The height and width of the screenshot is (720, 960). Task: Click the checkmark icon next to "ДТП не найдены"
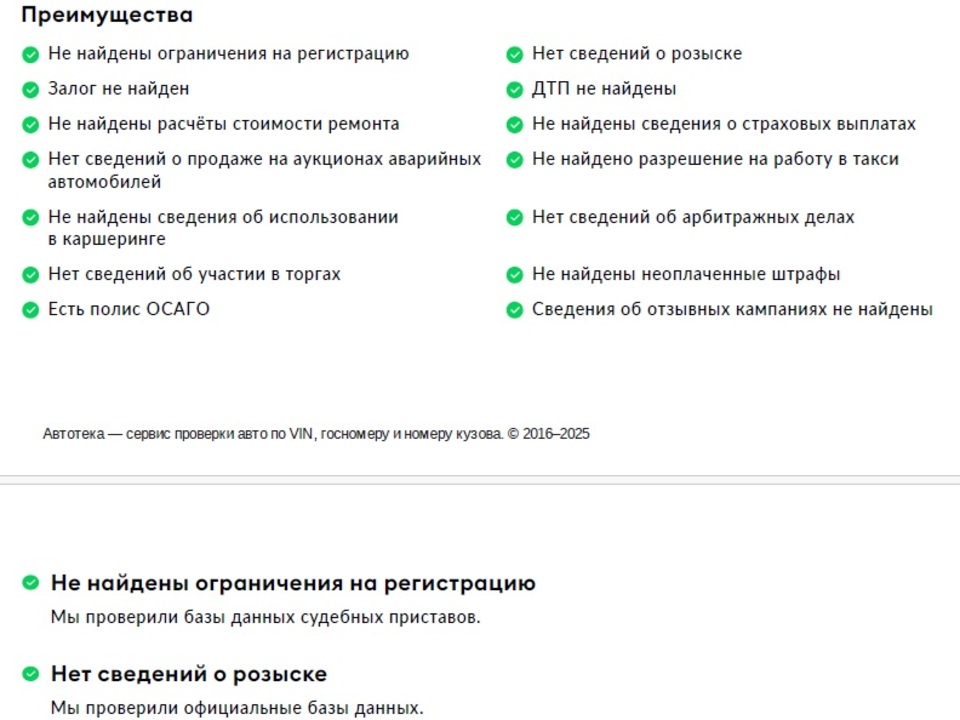515,90
